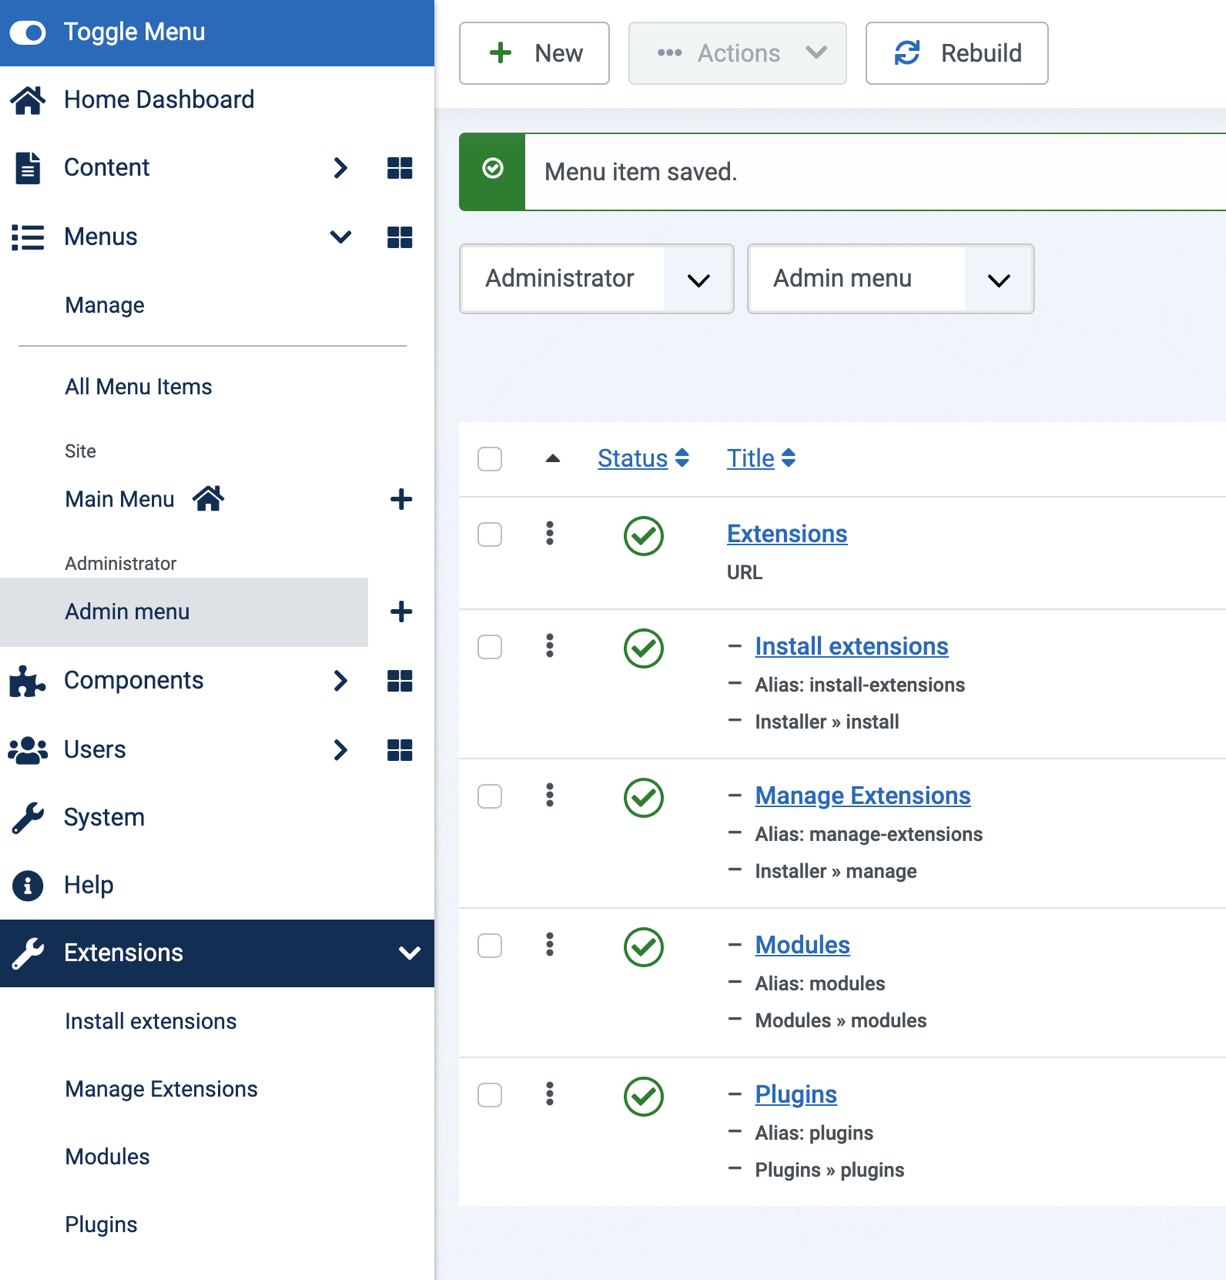Sort by the Status column header link

[633, 458]
